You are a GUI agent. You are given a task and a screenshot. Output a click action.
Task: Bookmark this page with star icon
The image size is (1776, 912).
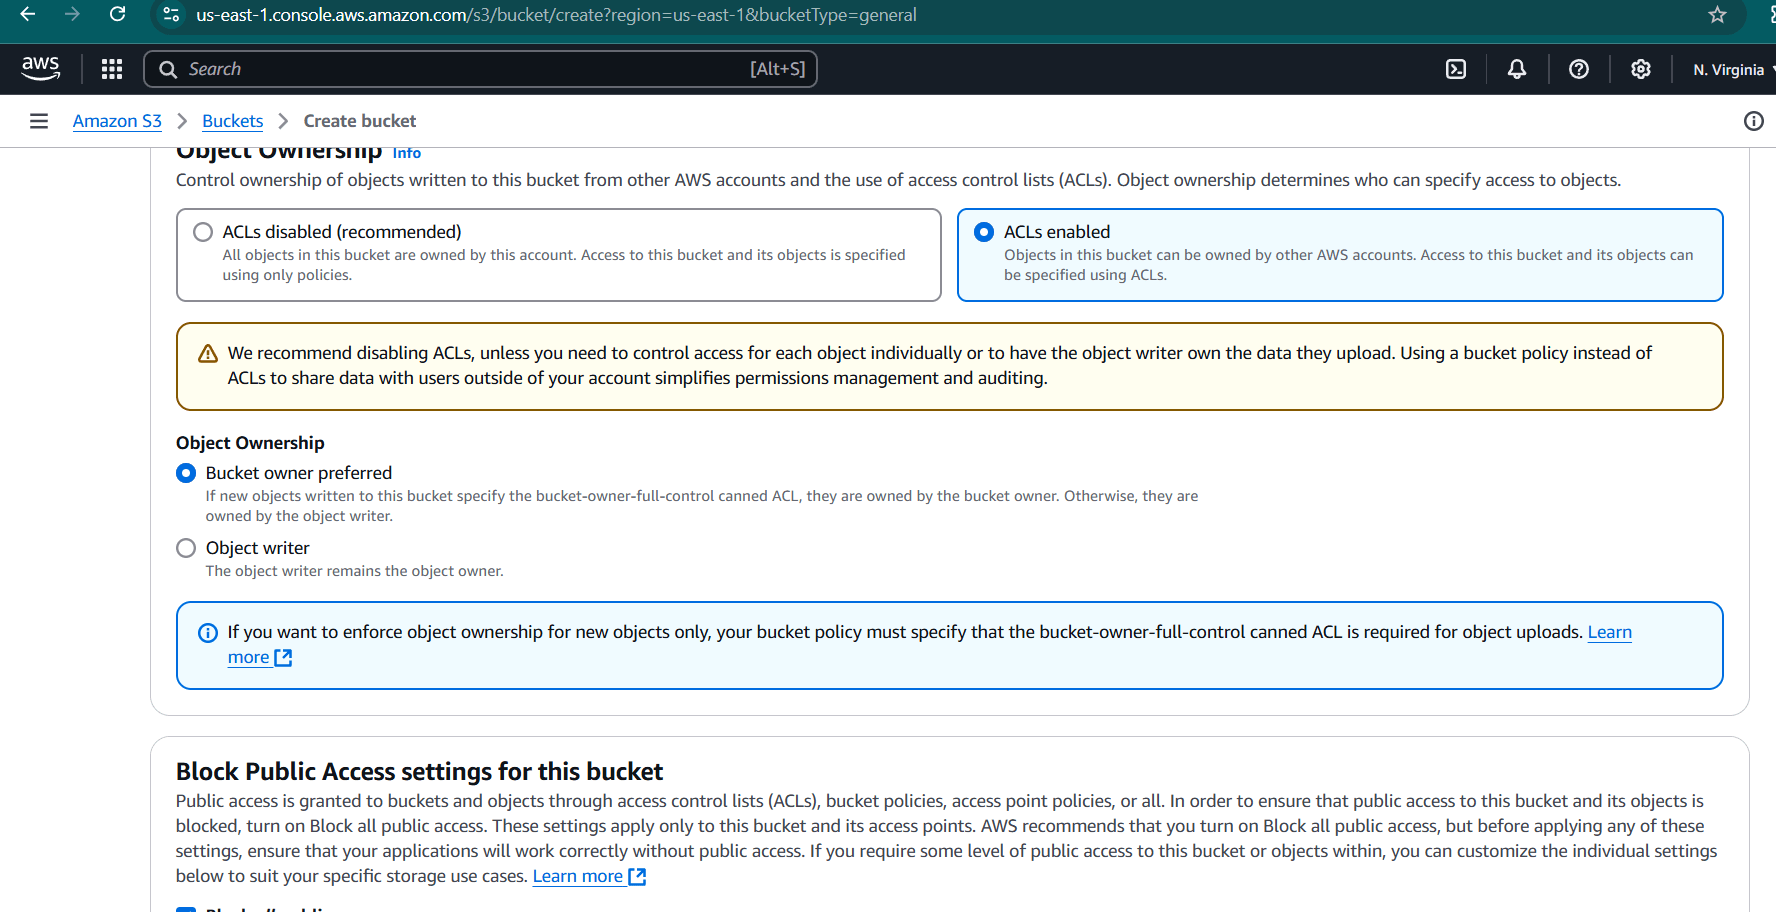tap(1717, 14)
